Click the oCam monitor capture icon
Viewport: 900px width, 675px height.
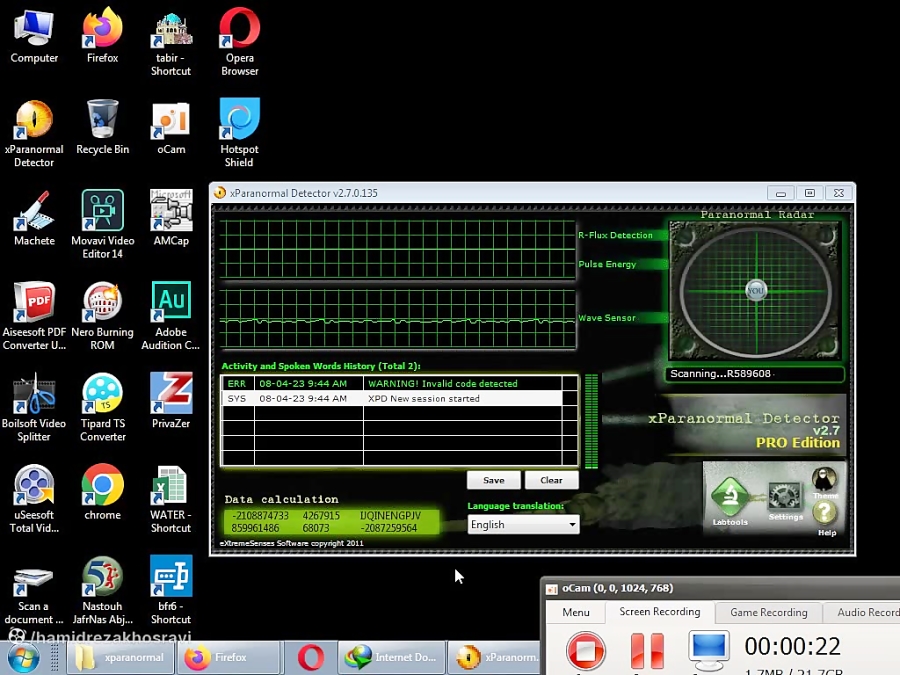pos(709,650)
